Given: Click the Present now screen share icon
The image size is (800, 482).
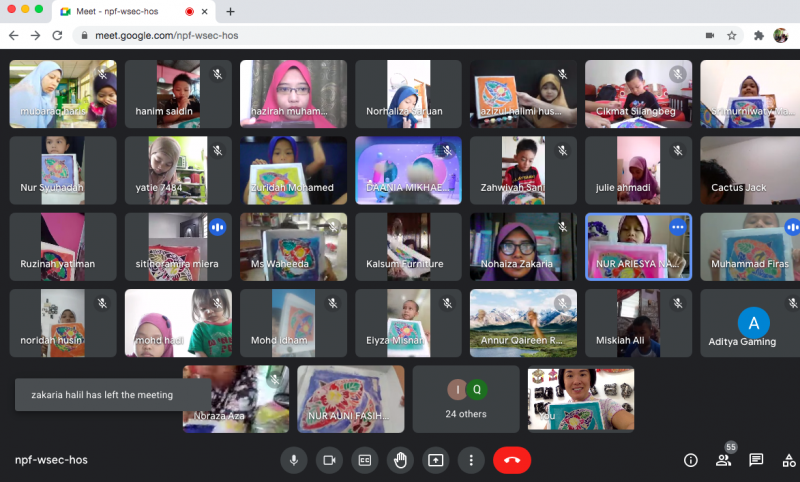Looking at the screenshot, I should pyautogui.click(x=436, y=460).
